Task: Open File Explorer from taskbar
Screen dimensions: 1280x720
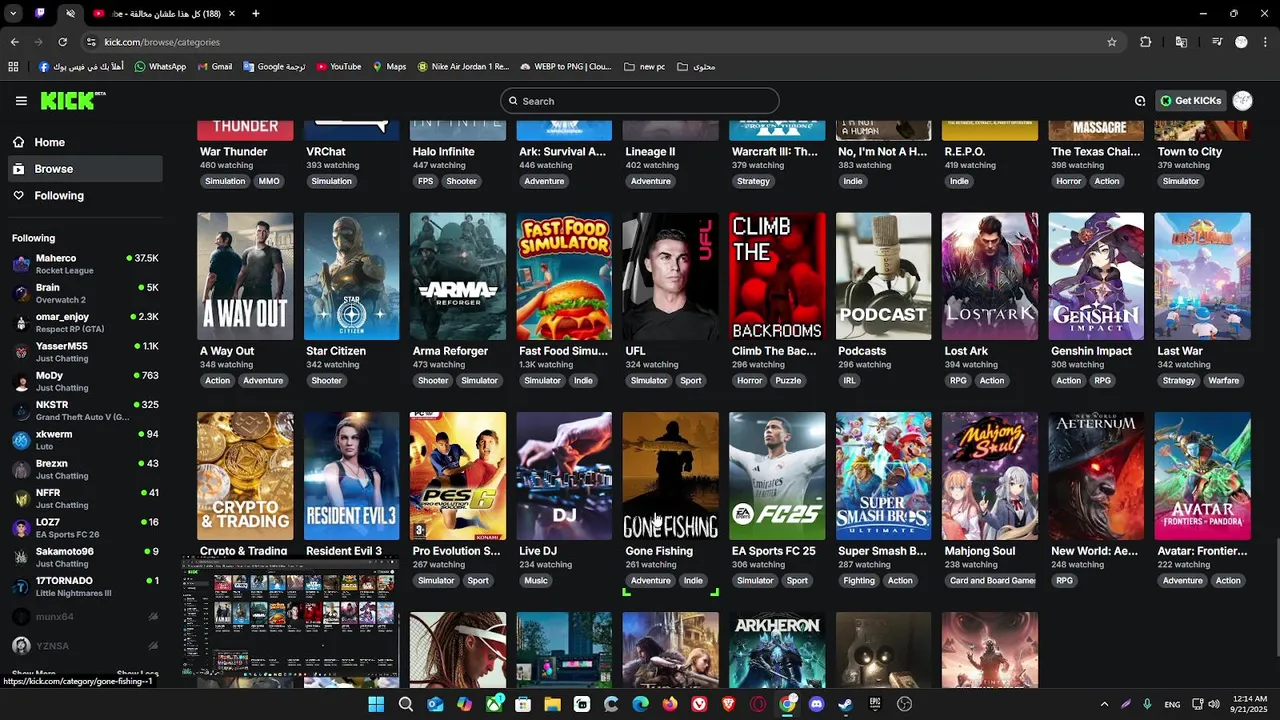Action: point(552,704)
